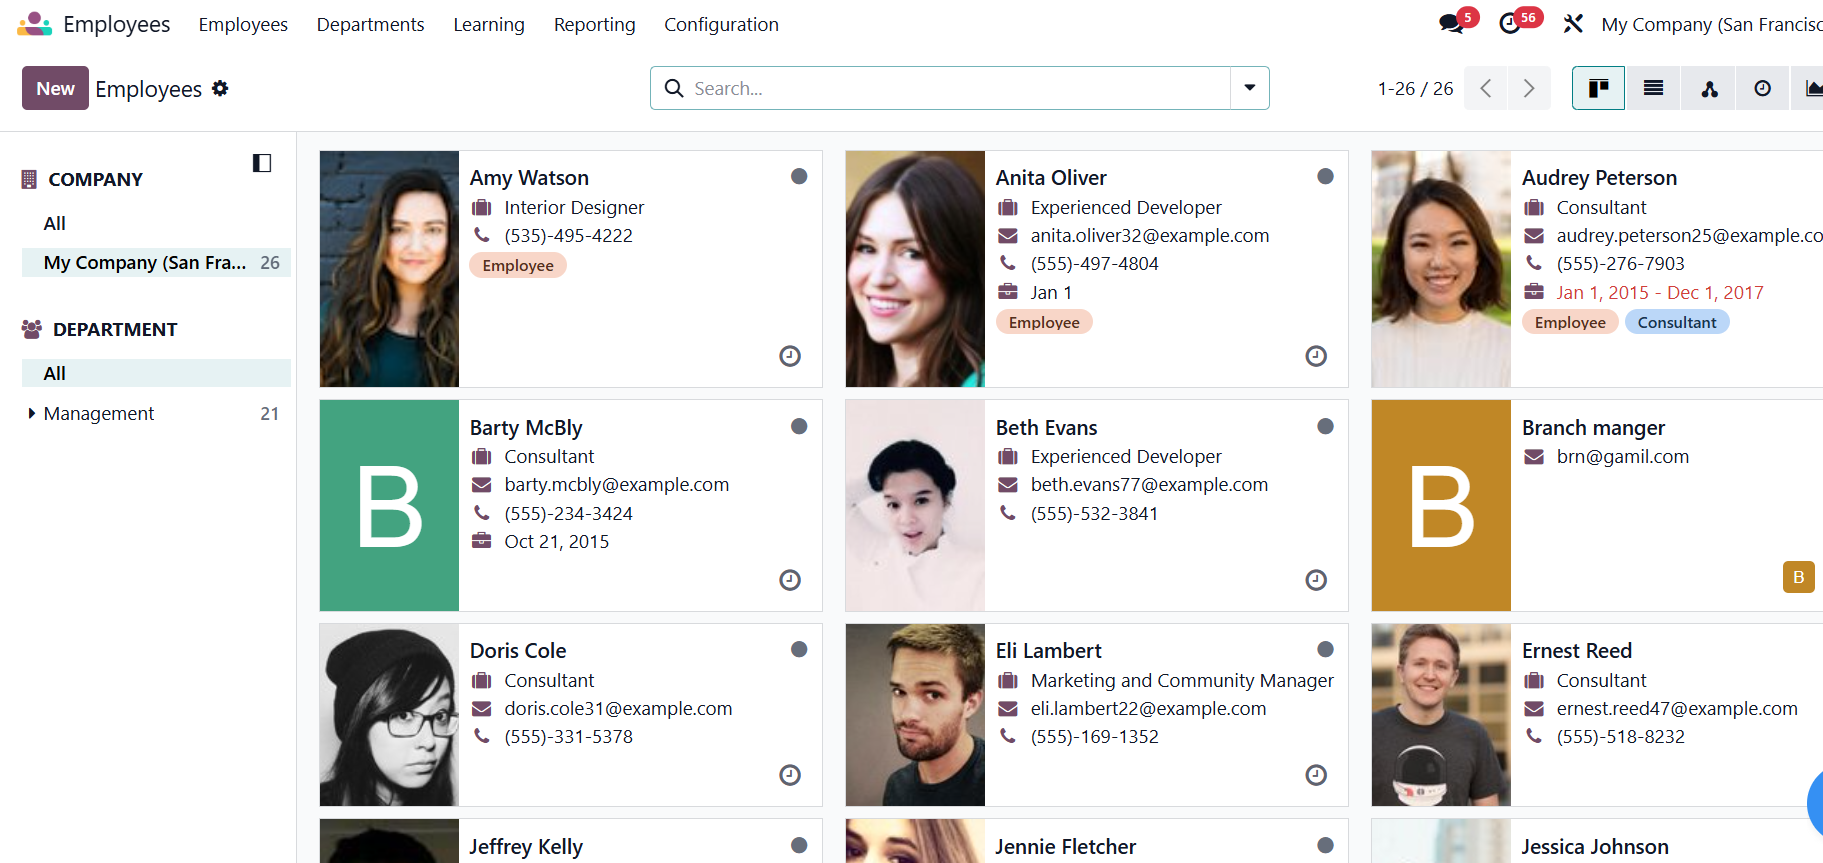Switch to List view
This screenshot has height=863, width=1823.
[x=1653, y=88]
